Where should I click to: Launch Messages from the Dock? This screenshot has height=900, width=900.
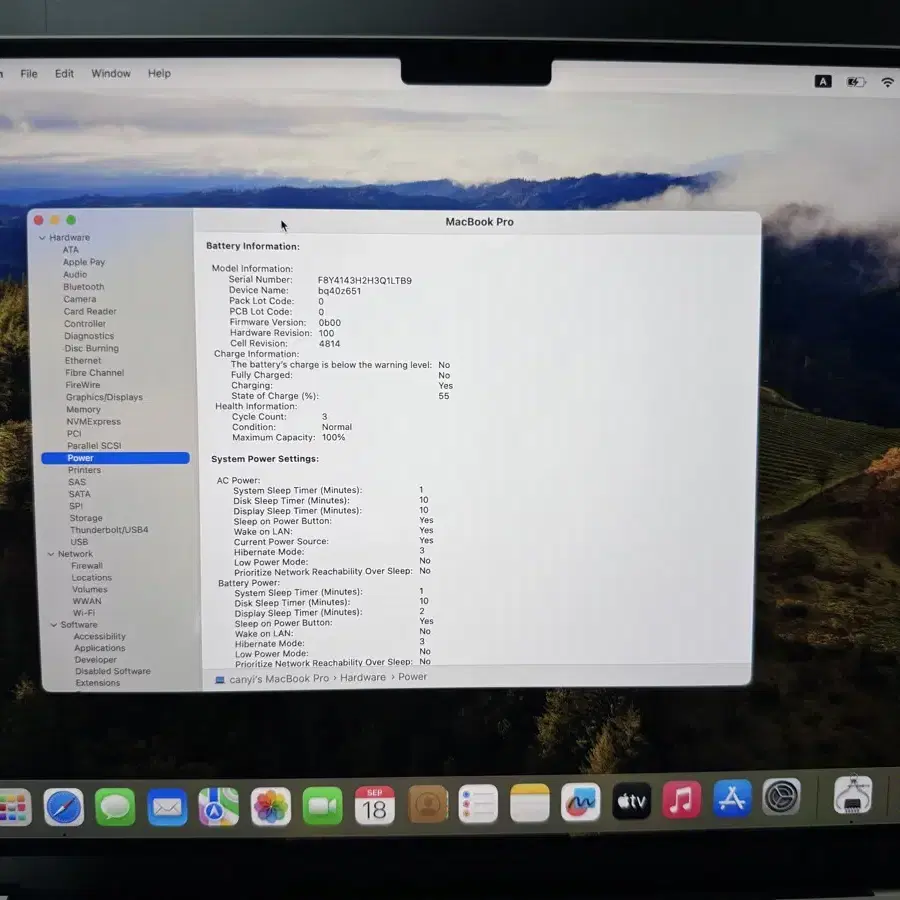click(115, 806)
